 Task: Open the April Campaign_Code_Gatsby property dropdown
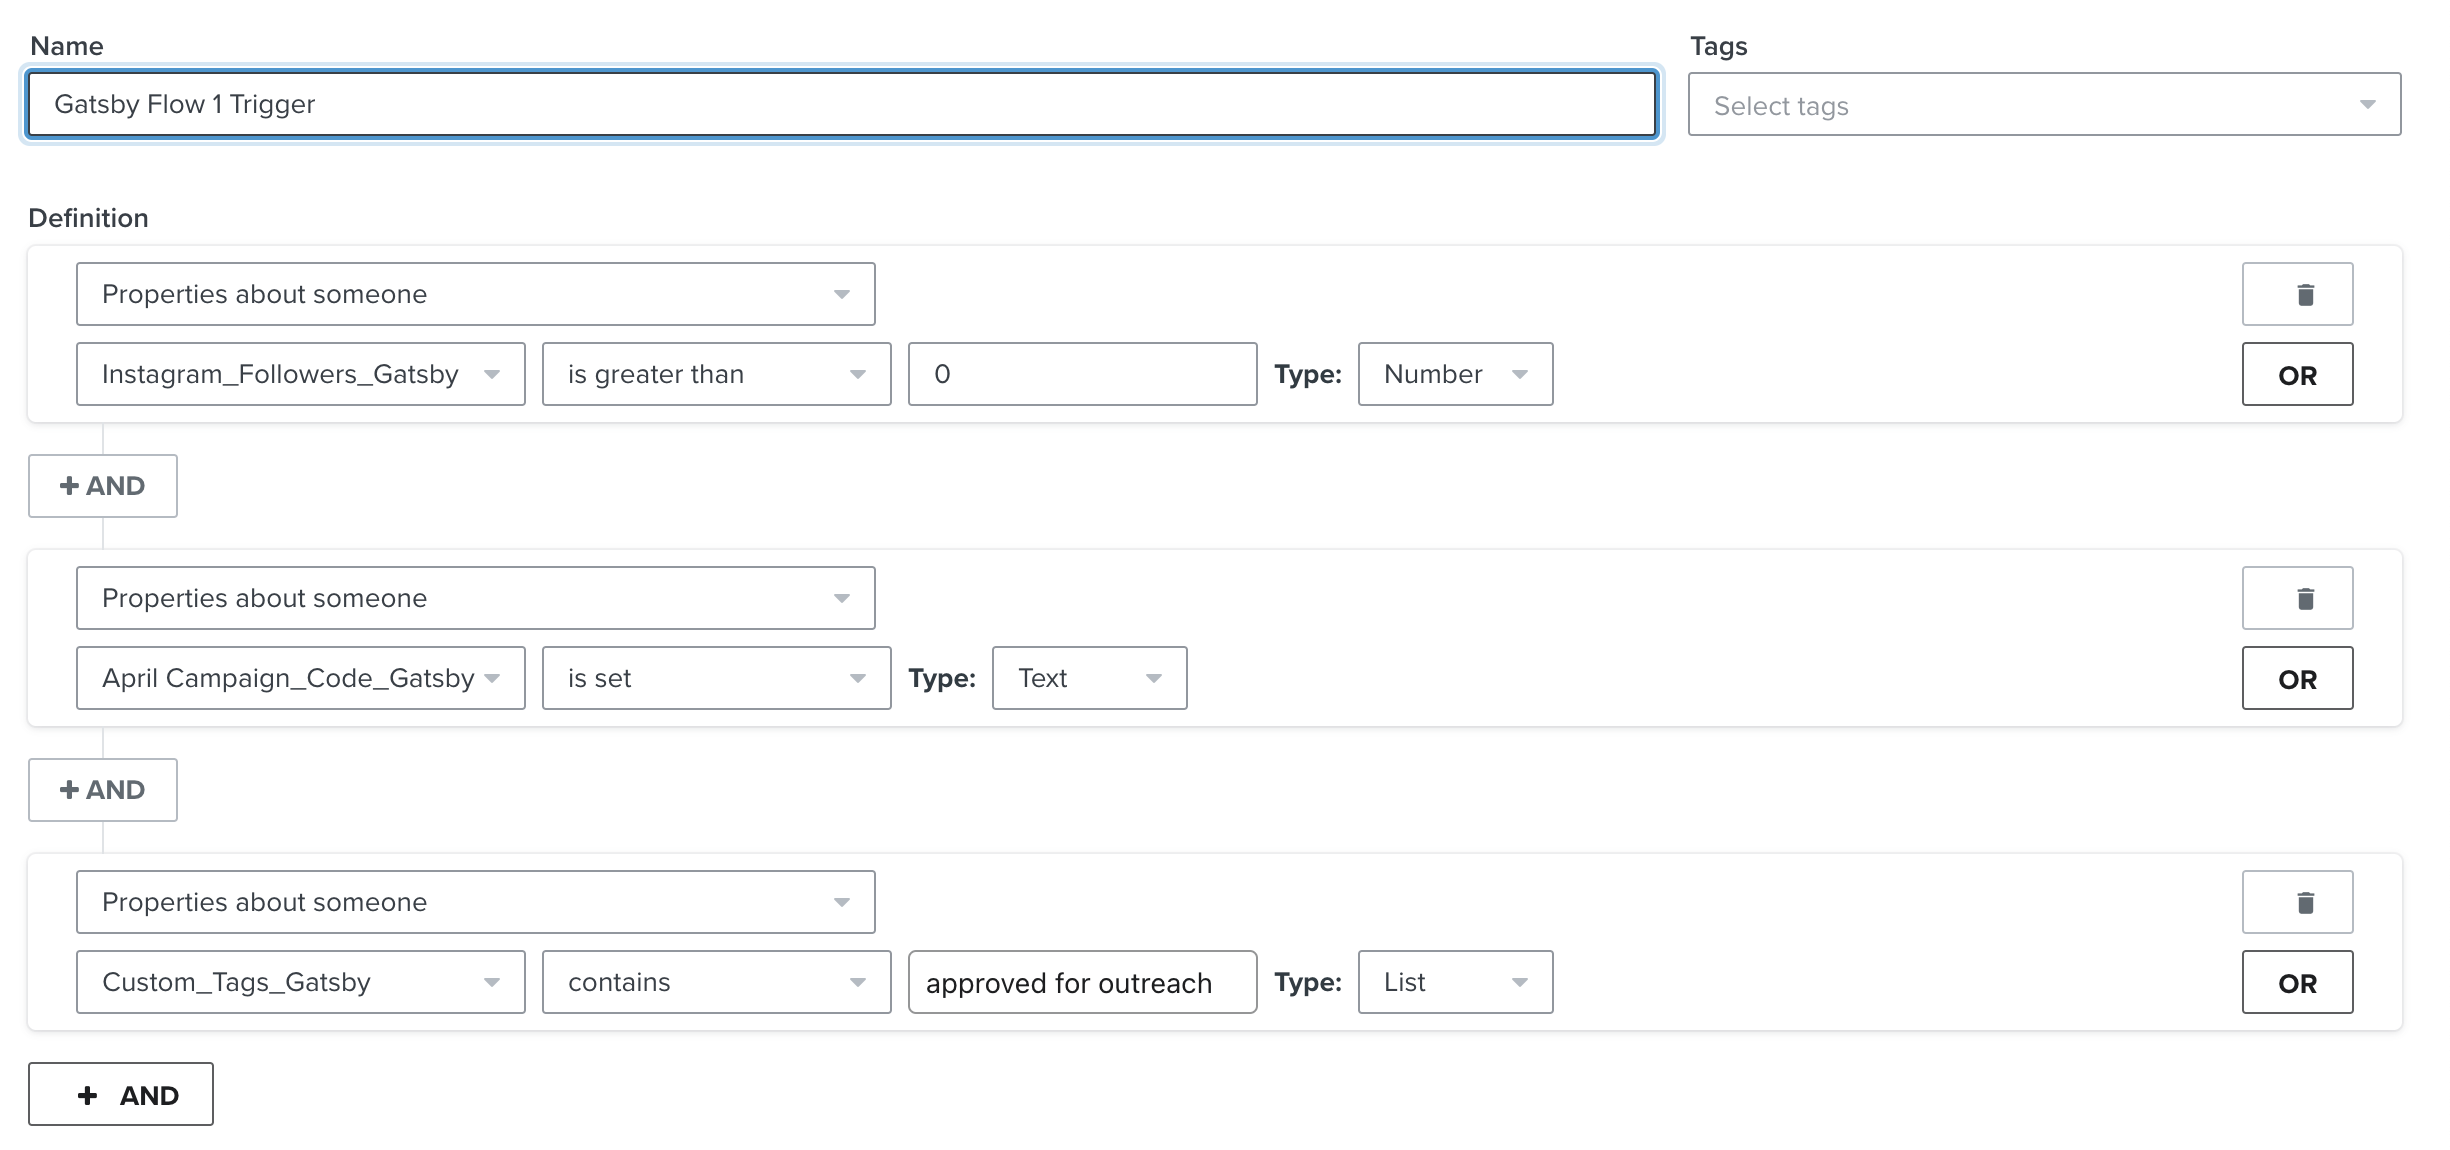point(301,678)
